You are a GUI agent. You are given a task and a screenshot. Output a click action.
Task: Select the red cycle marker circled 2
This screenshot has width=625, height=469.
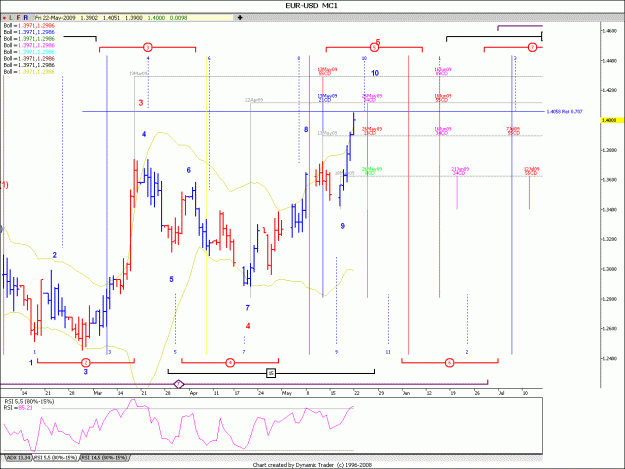coord(85,362)
